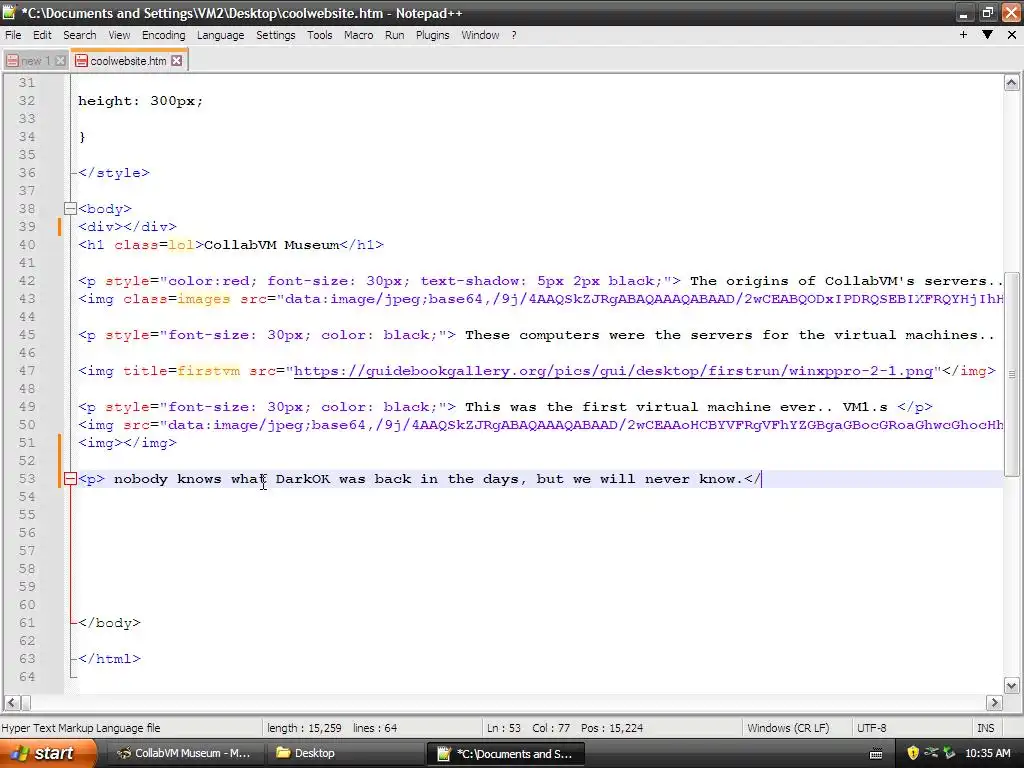This screenshot has height=768, width=1024.
Task: Click 'This was the first virtual machine' on line 49
Action: (618, 407)
